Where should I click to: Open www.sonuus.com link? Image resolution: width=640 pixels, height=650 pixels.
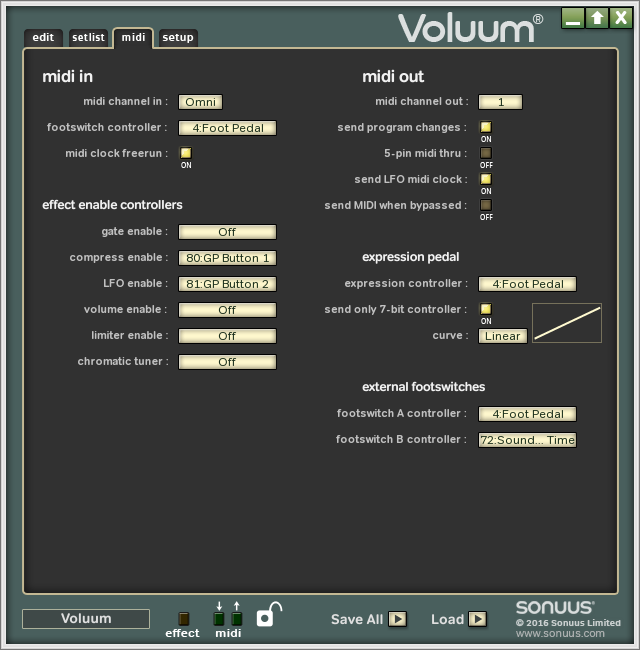560,633
